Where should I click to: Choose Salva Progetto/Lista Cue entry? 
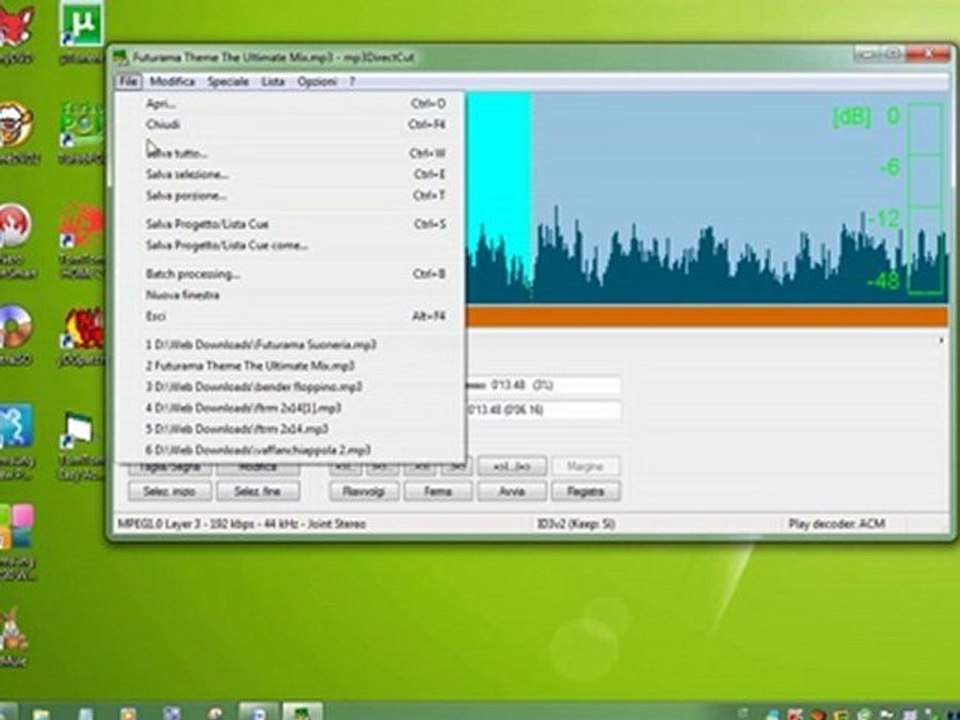[290, 224]
